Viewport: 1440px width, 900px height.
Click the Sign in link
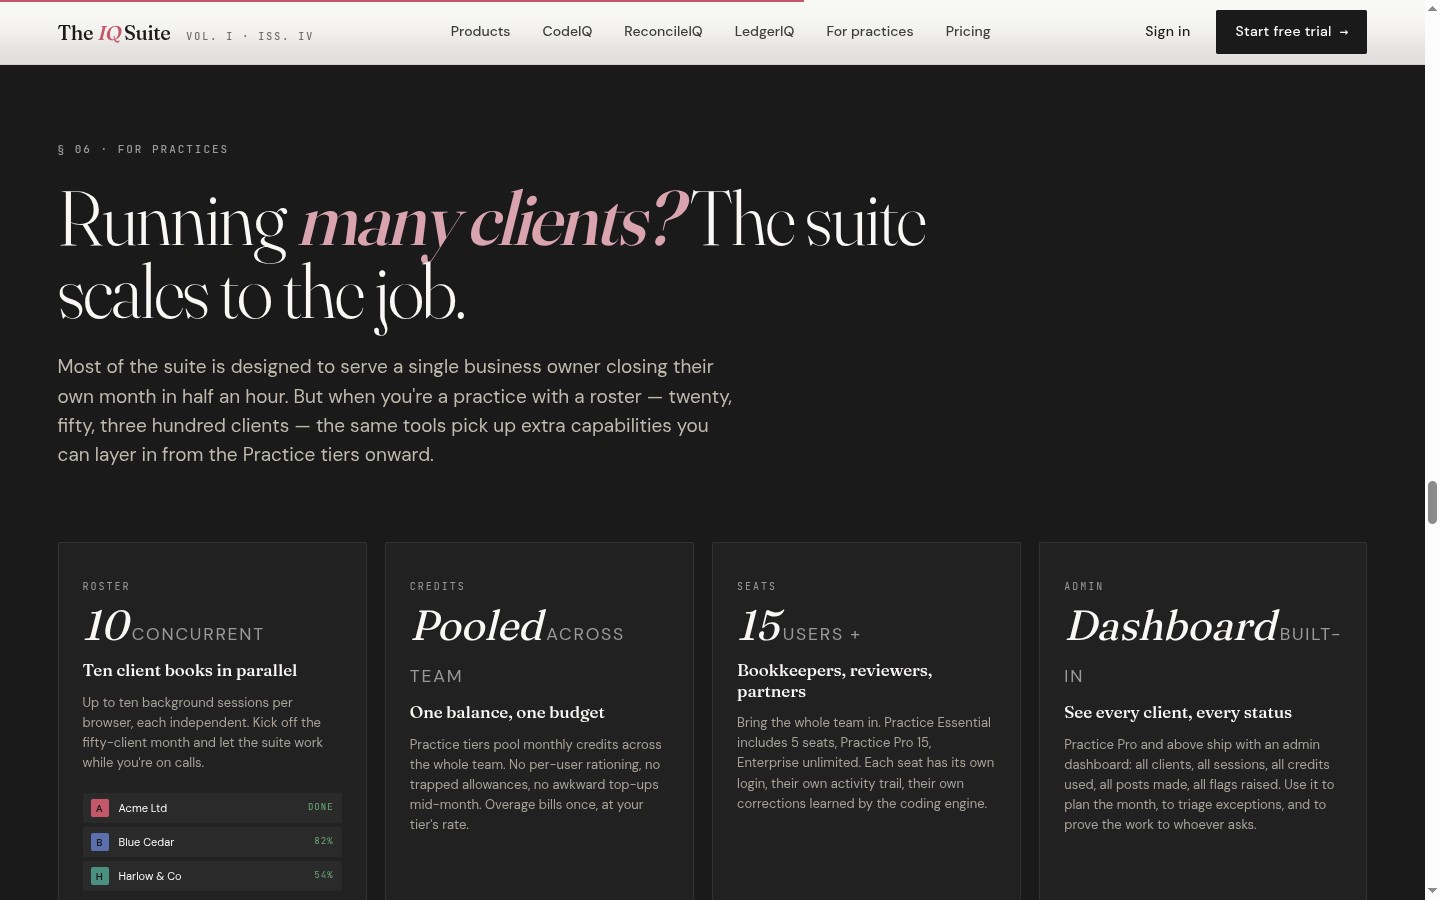1167,32
